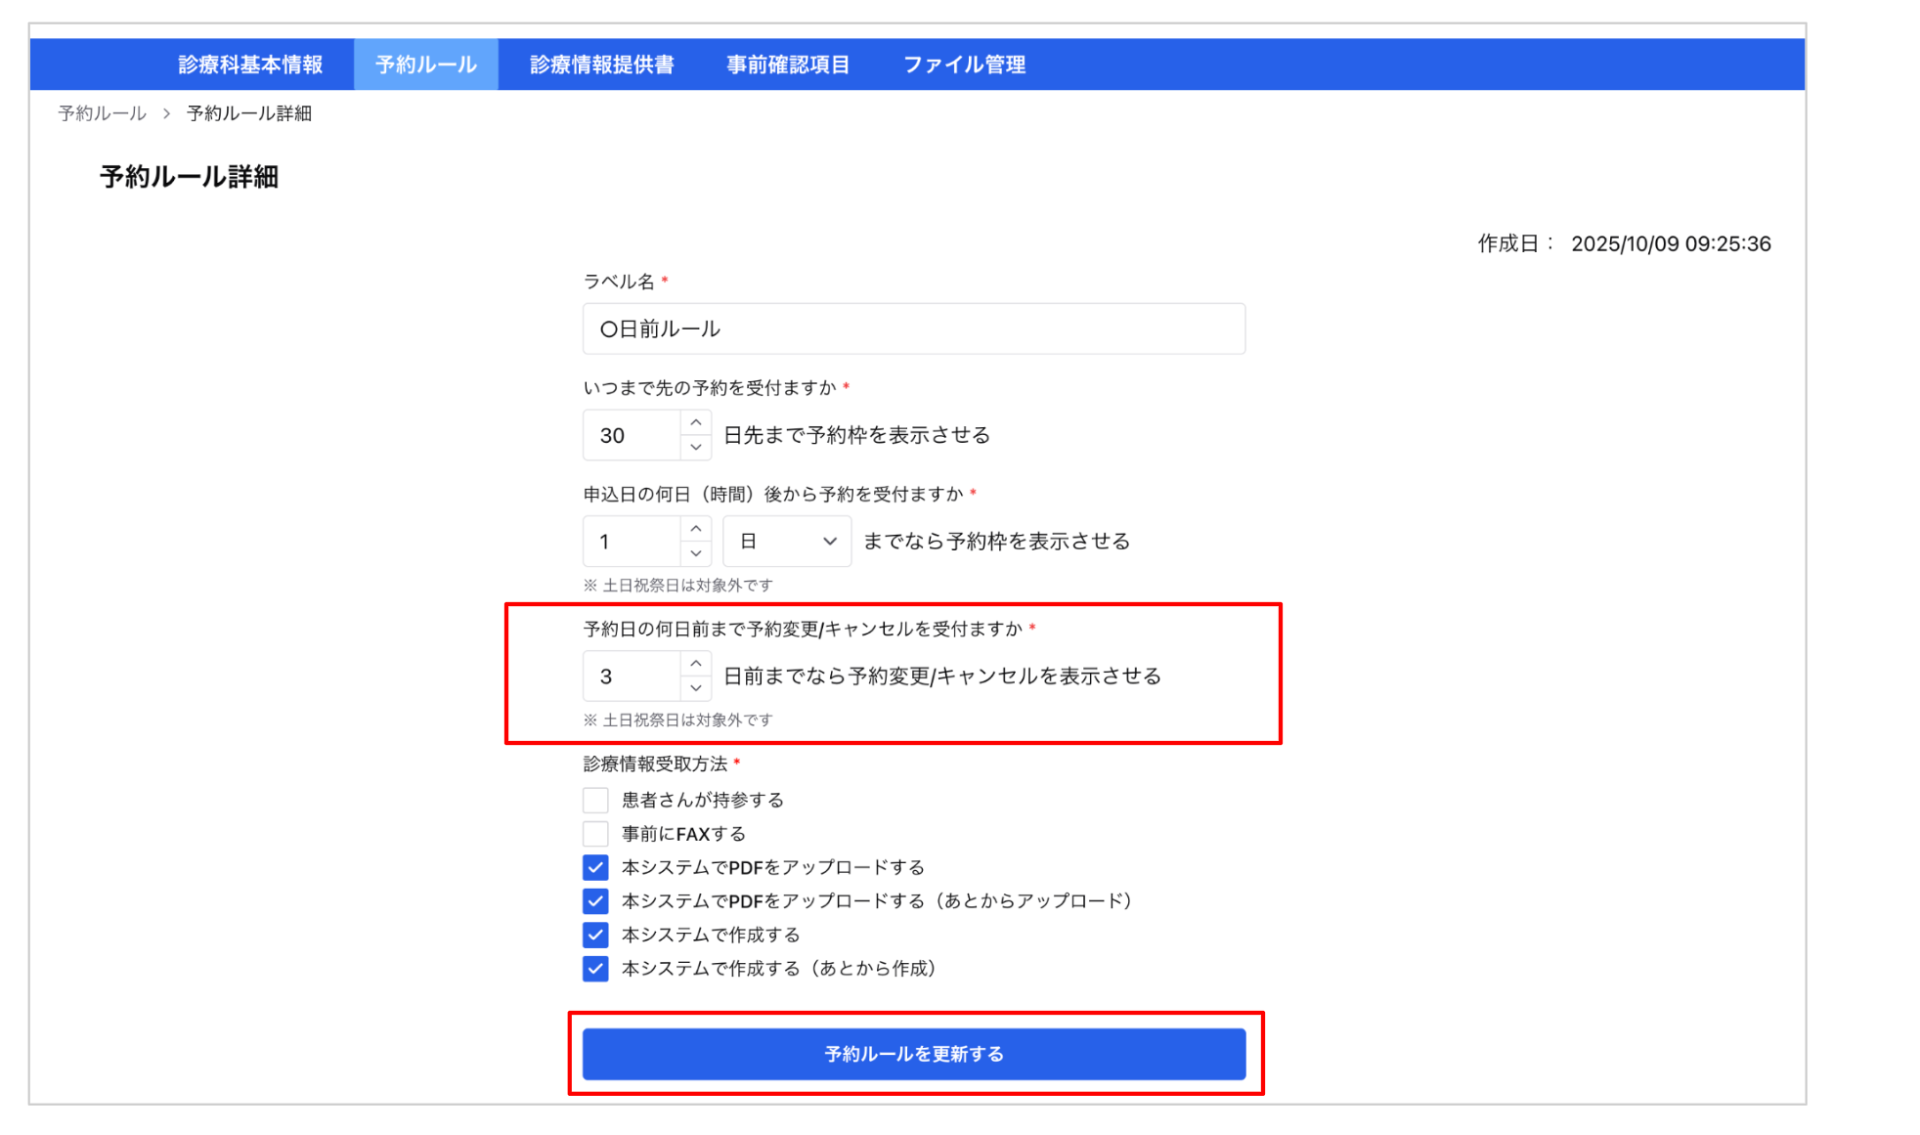Check 患者さんが持参する checkbox
The width and height of the screenshot is (1920, 1135).
(x=596, y=800)
